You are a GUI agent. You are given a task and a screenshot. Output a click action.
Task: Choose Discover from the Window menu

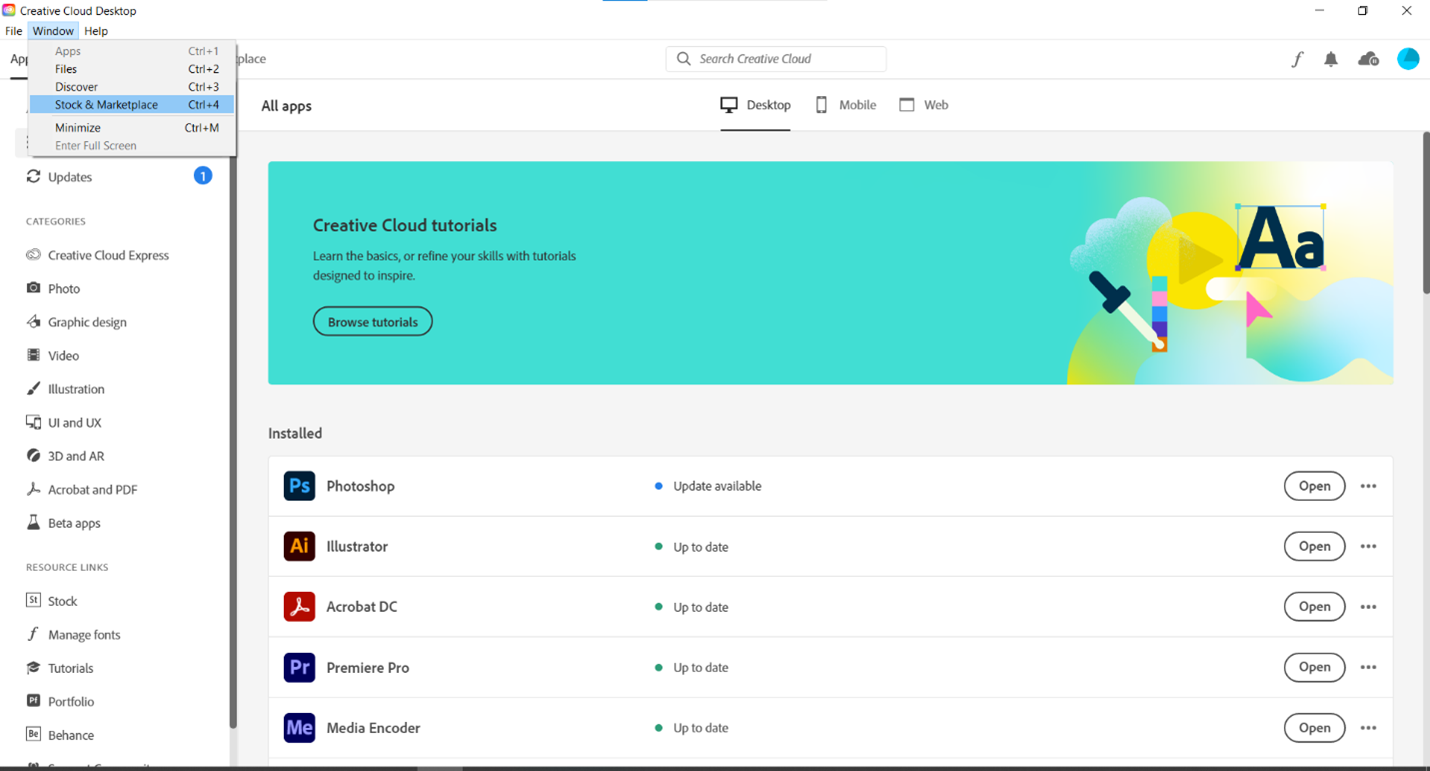point(132,87)
